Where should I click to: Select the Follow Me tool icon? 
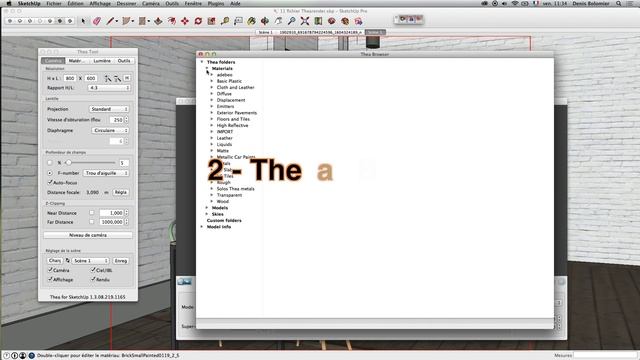171,21
